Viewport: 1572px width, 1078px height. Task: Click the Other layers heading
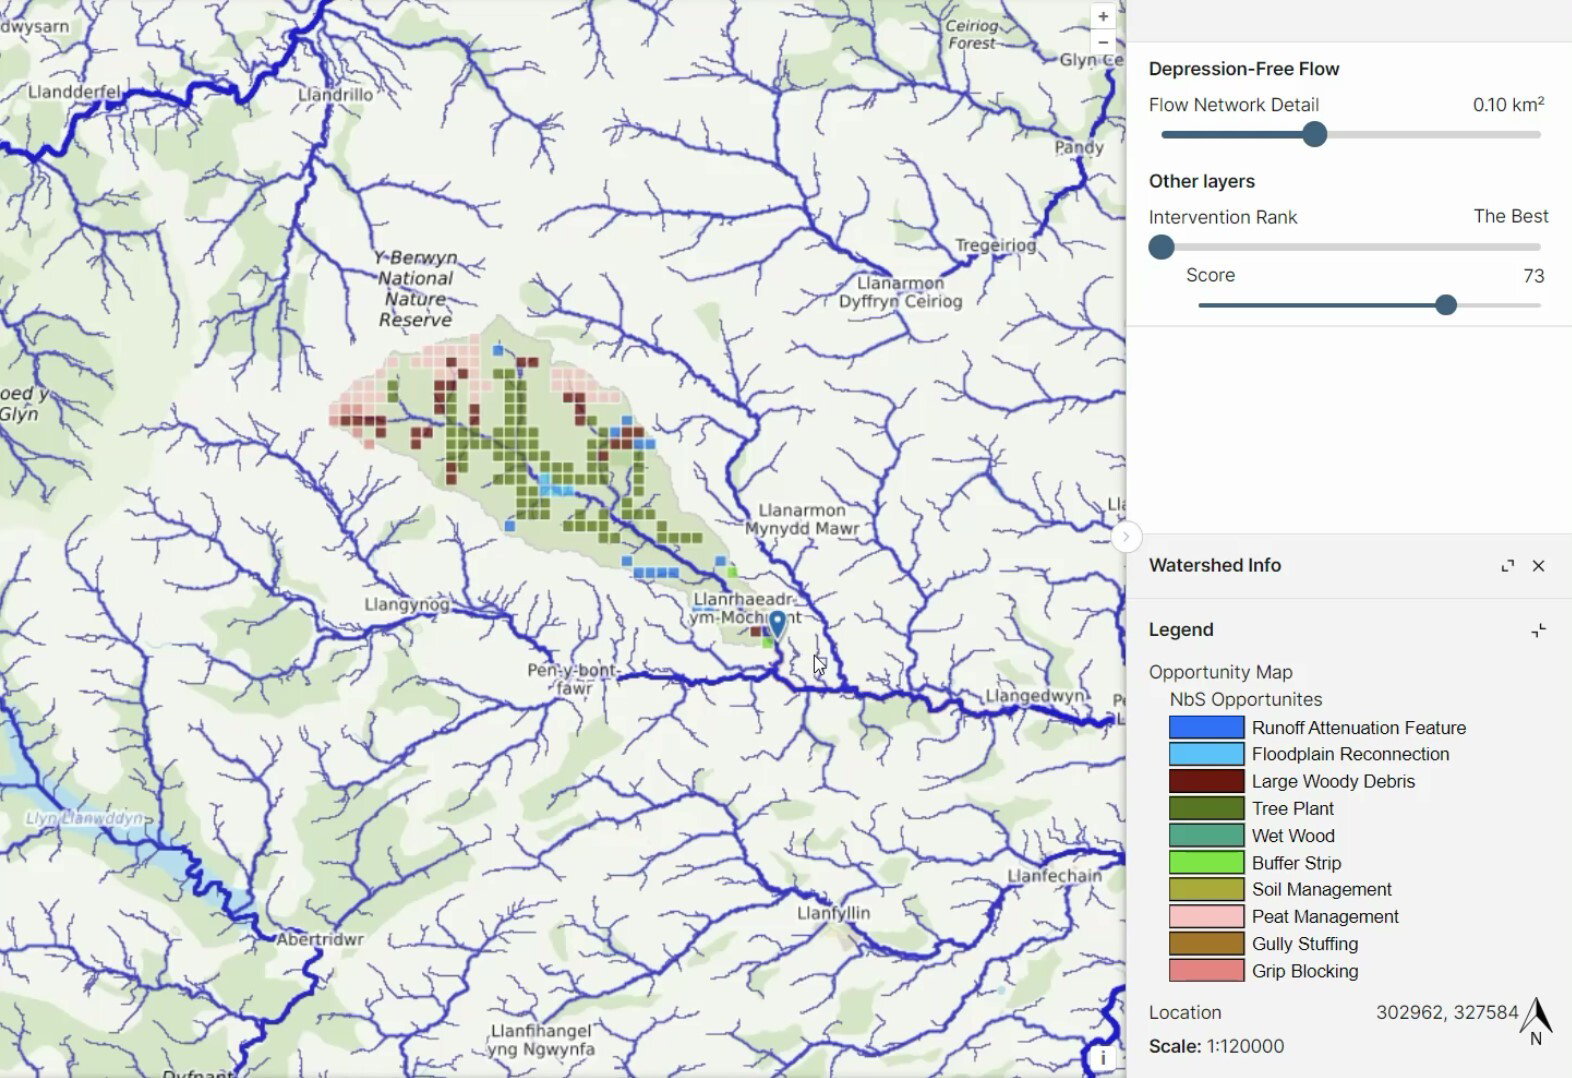1201,181
